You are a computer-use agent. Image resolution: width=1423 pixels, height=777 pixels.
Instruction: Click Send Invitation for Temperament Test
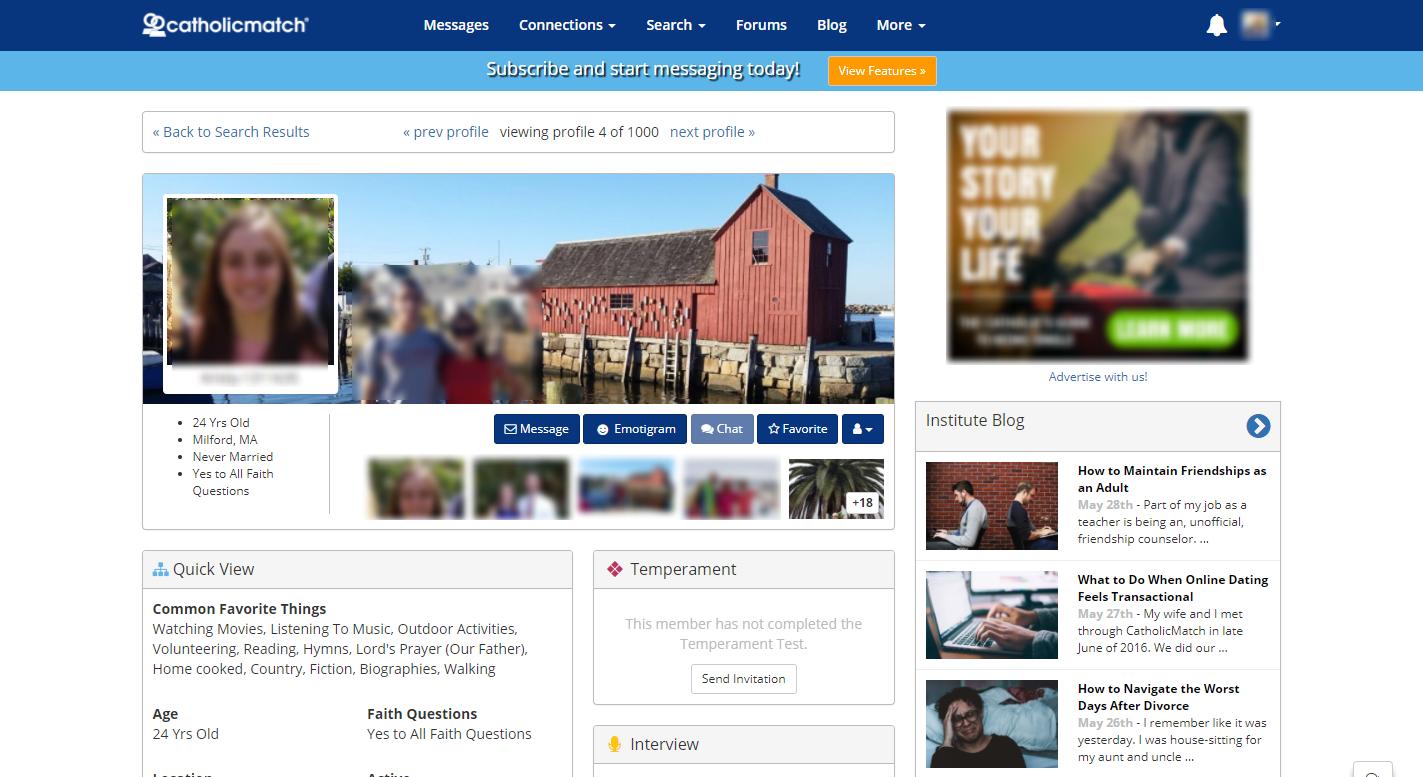(743, 679)
